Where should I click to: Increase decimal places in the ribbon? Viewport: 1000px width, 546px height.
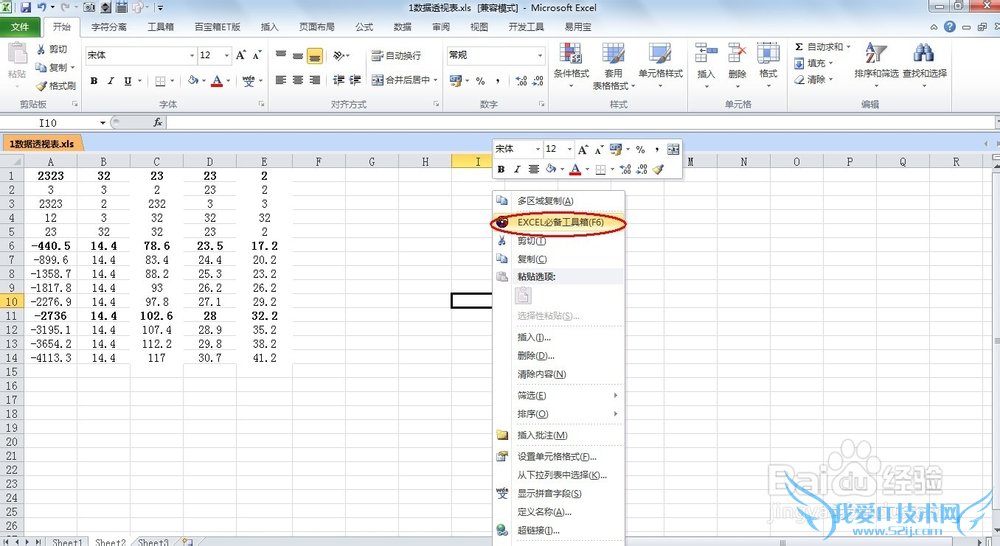click(521, 80)
